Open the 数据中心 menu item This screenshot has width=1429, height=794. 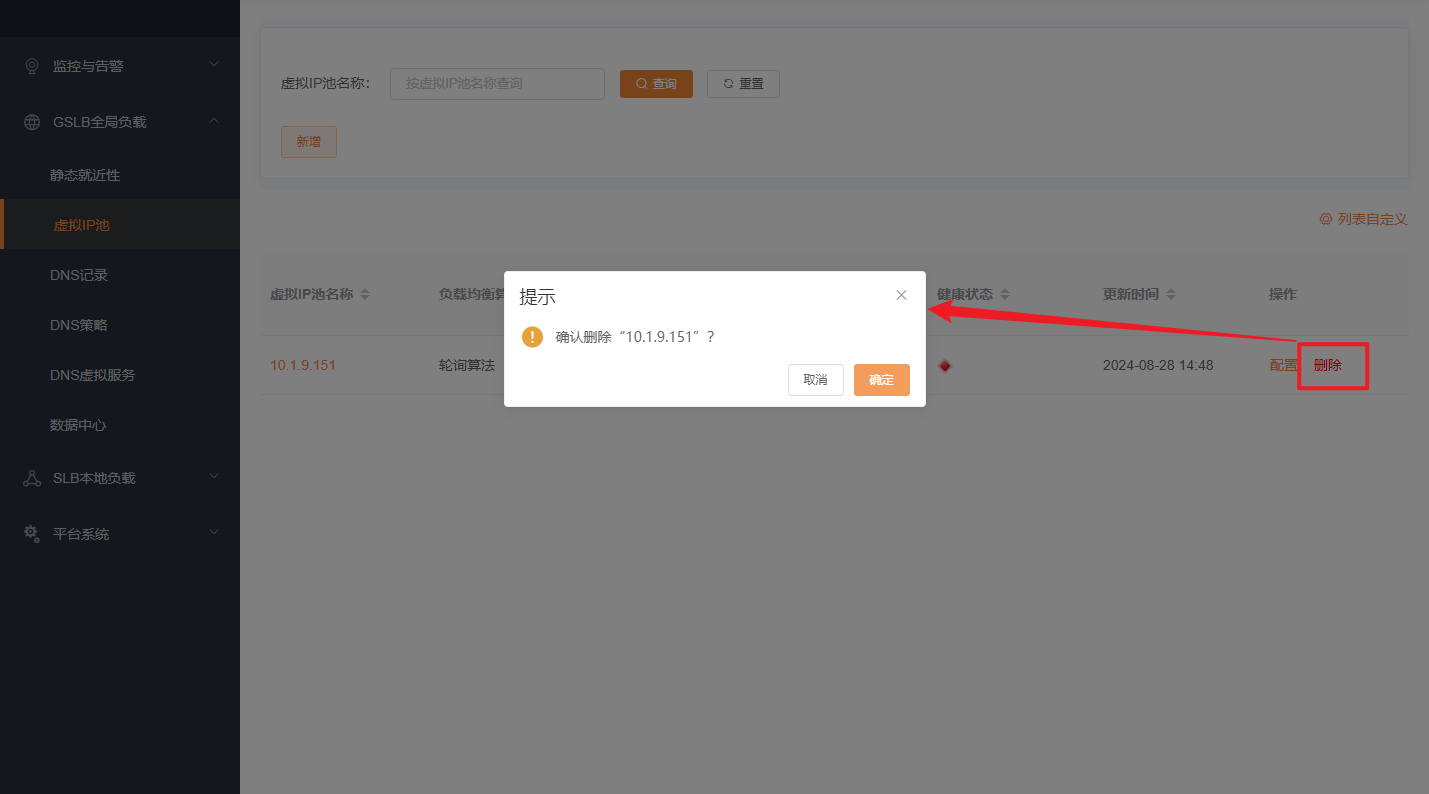[x=78, y=425]
